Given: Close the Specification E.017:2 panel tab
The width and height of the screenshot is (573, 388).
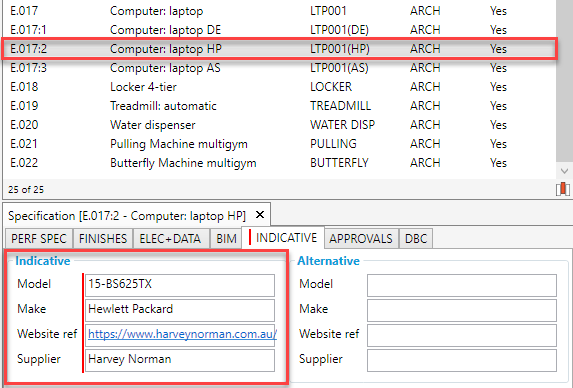Looking at the screenshot, I should tap(259, 215).
